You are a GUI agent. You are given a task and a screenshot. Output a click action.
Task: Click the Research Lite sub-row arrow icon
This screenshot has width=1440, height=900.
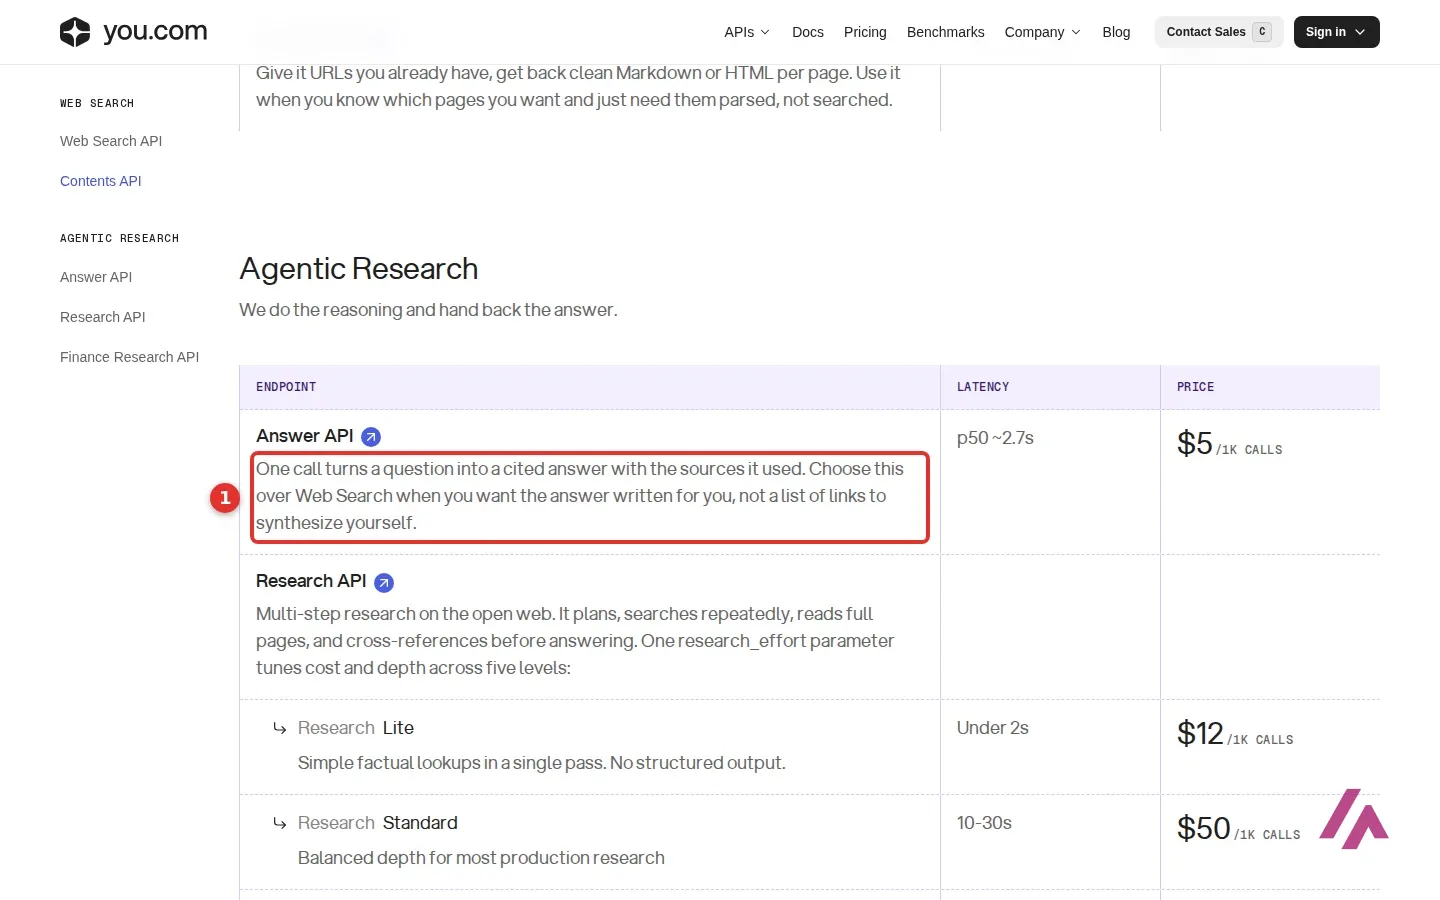pyautogui.click(x=280, y=729)
